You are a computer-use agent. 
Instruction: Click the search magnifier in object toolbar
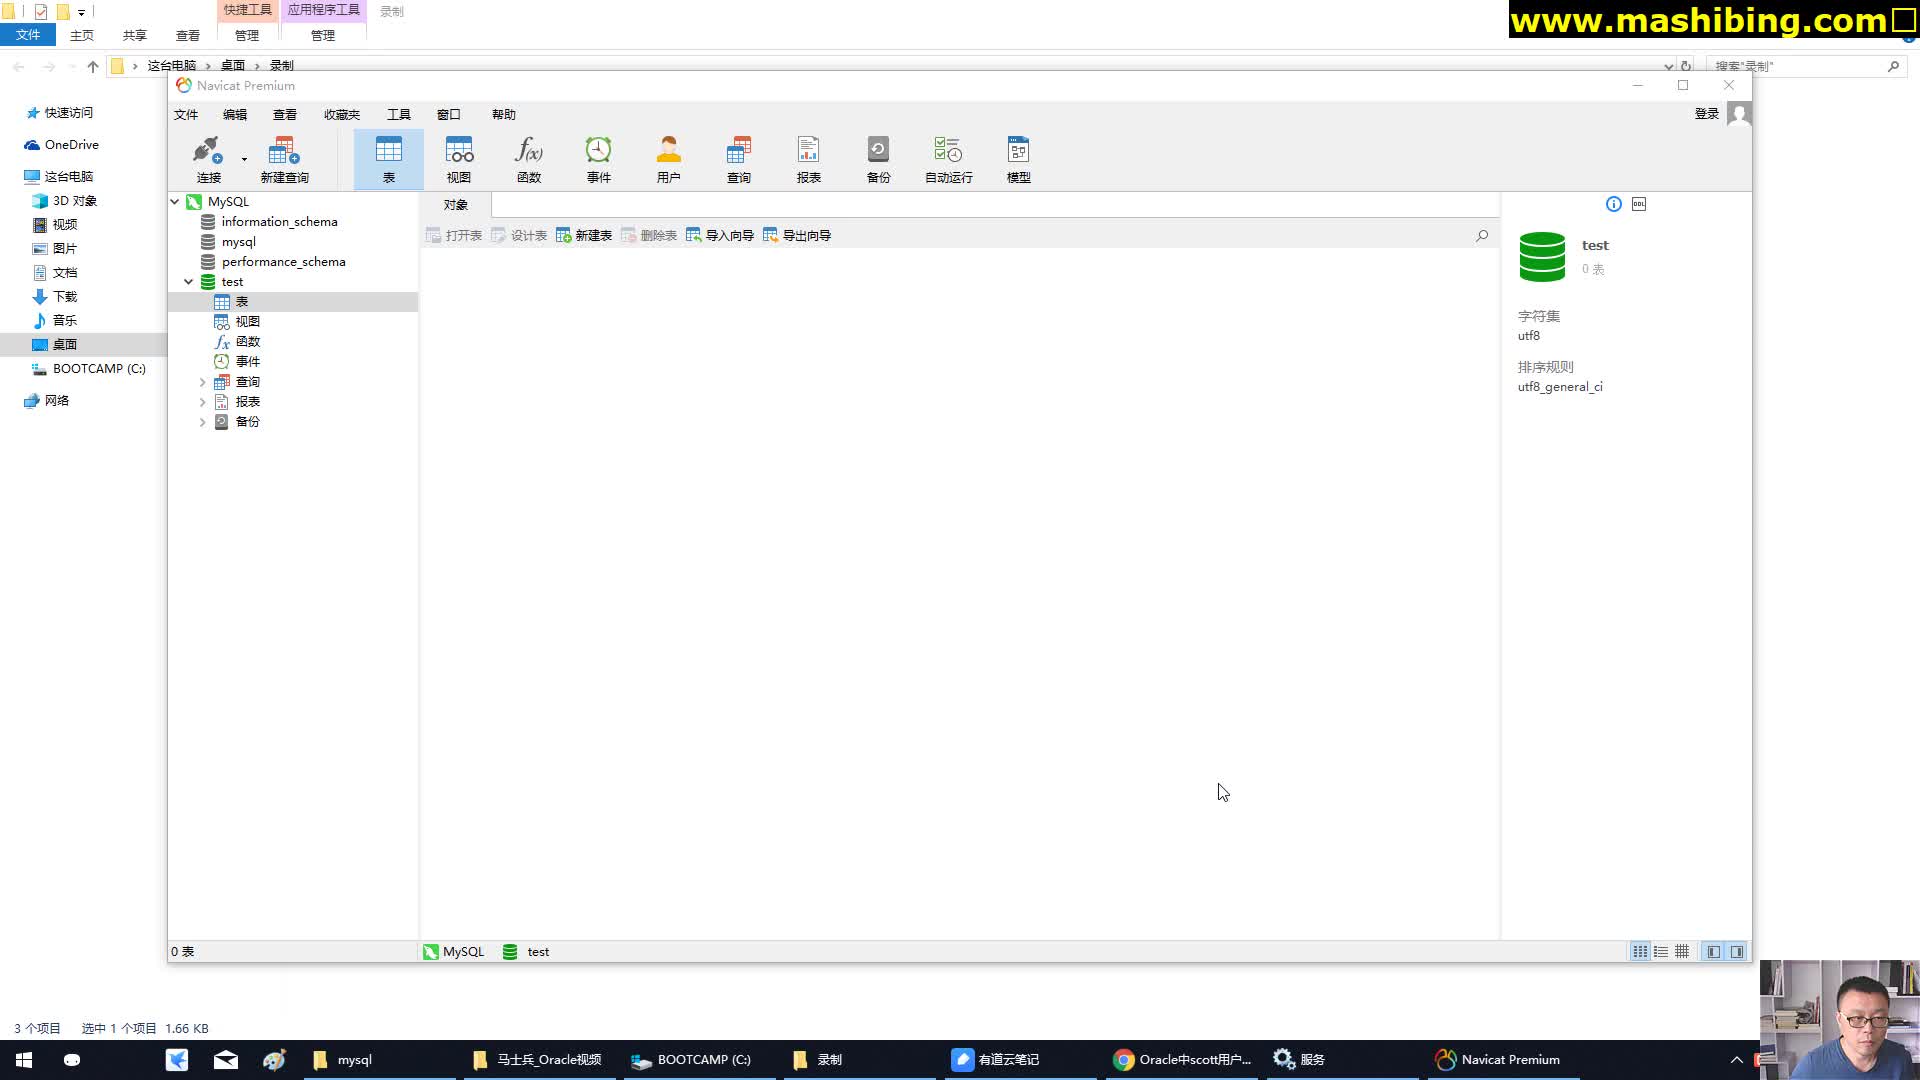[x=1482, y=236]
